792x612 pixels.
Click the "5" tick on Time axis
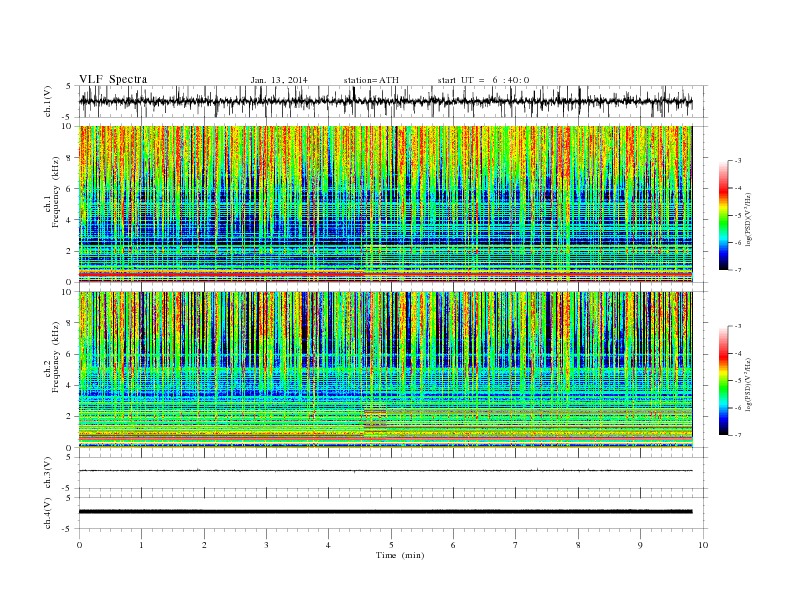[391, 545]
